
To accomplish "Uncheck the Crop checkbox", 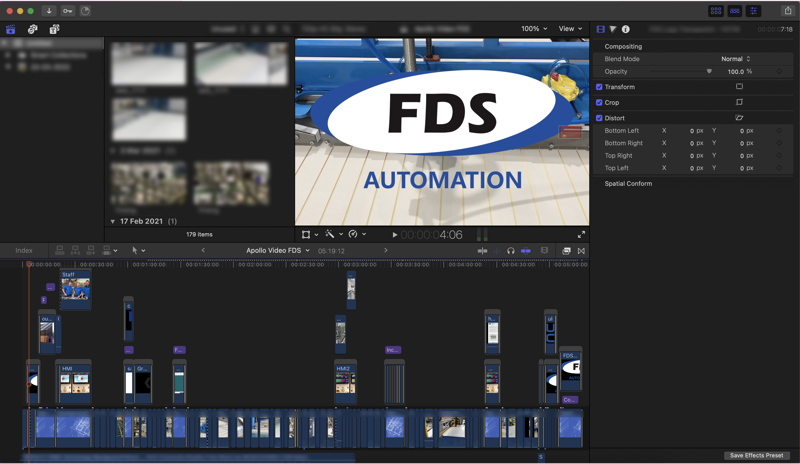I will point(599,102).
